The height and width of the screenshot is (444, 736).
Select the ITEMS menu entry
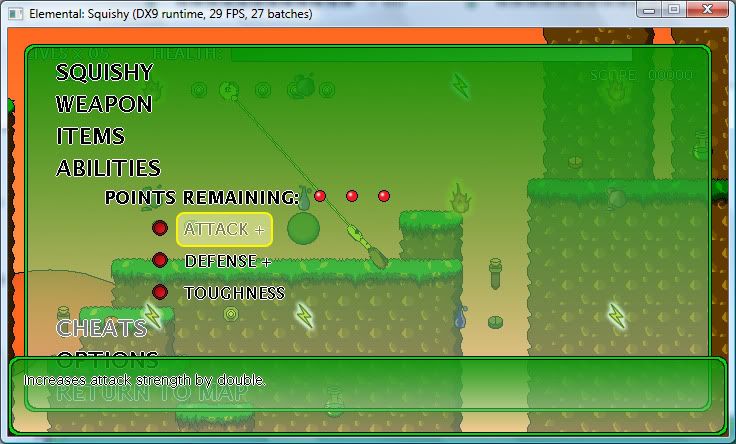[90, 136]
